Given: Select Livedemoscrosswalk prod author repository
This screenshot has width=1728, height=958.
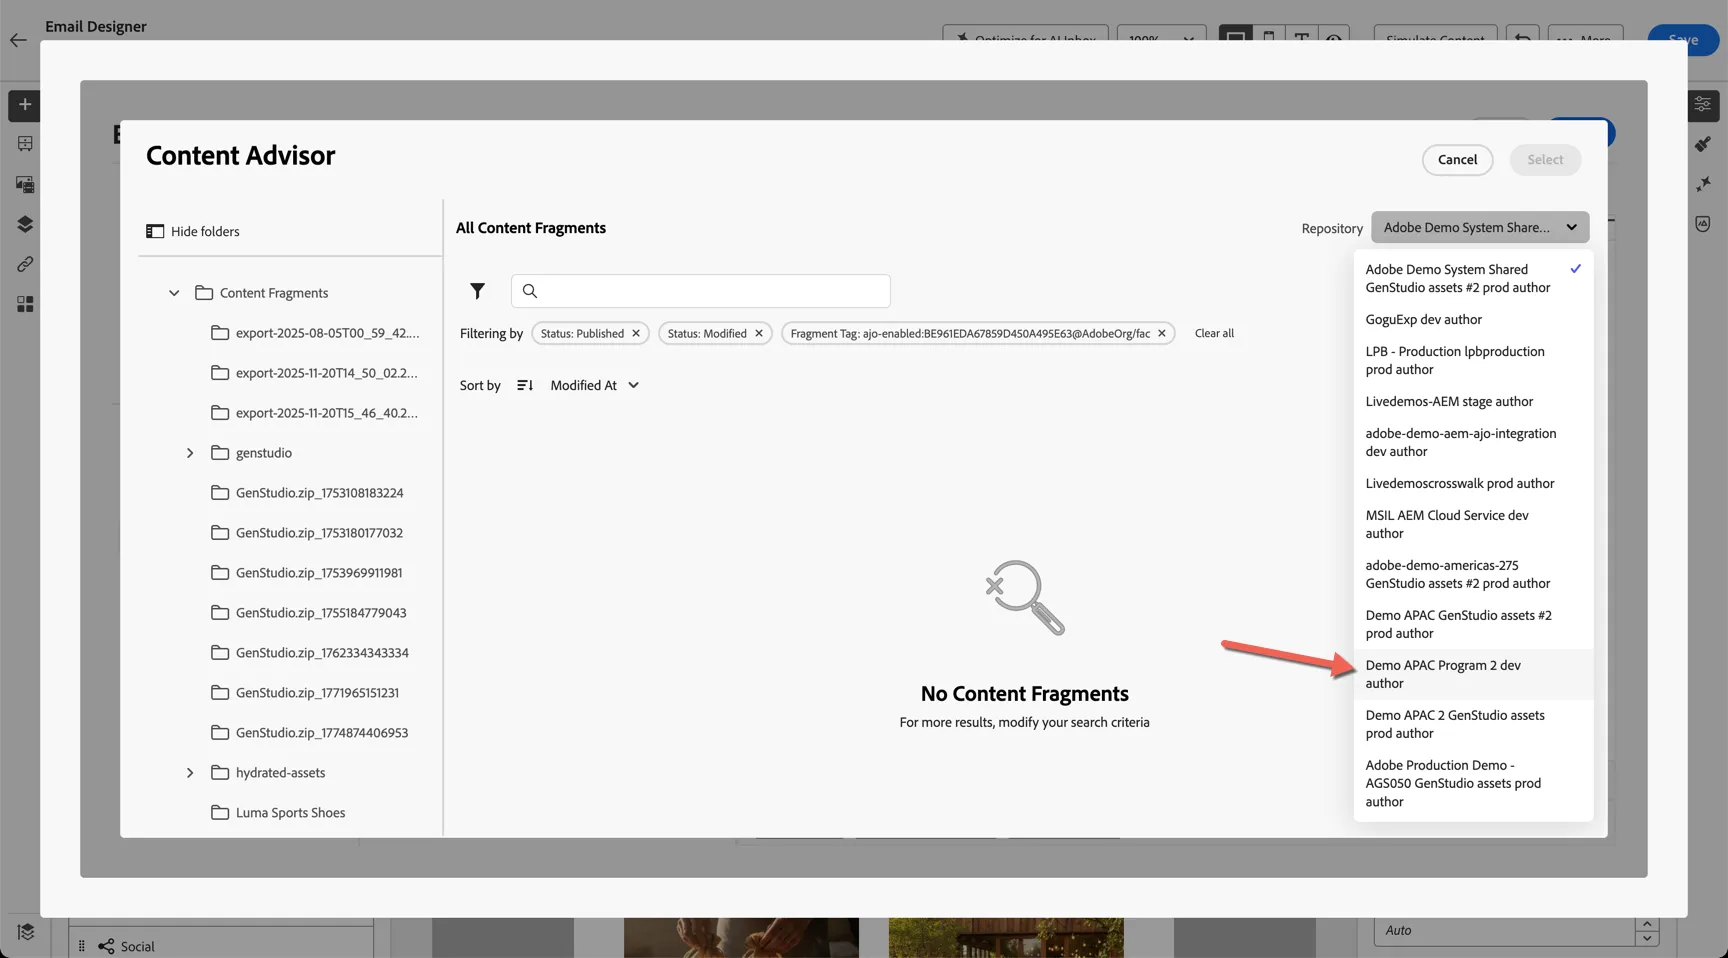Looking at the screenshot, I should 1473,483.
